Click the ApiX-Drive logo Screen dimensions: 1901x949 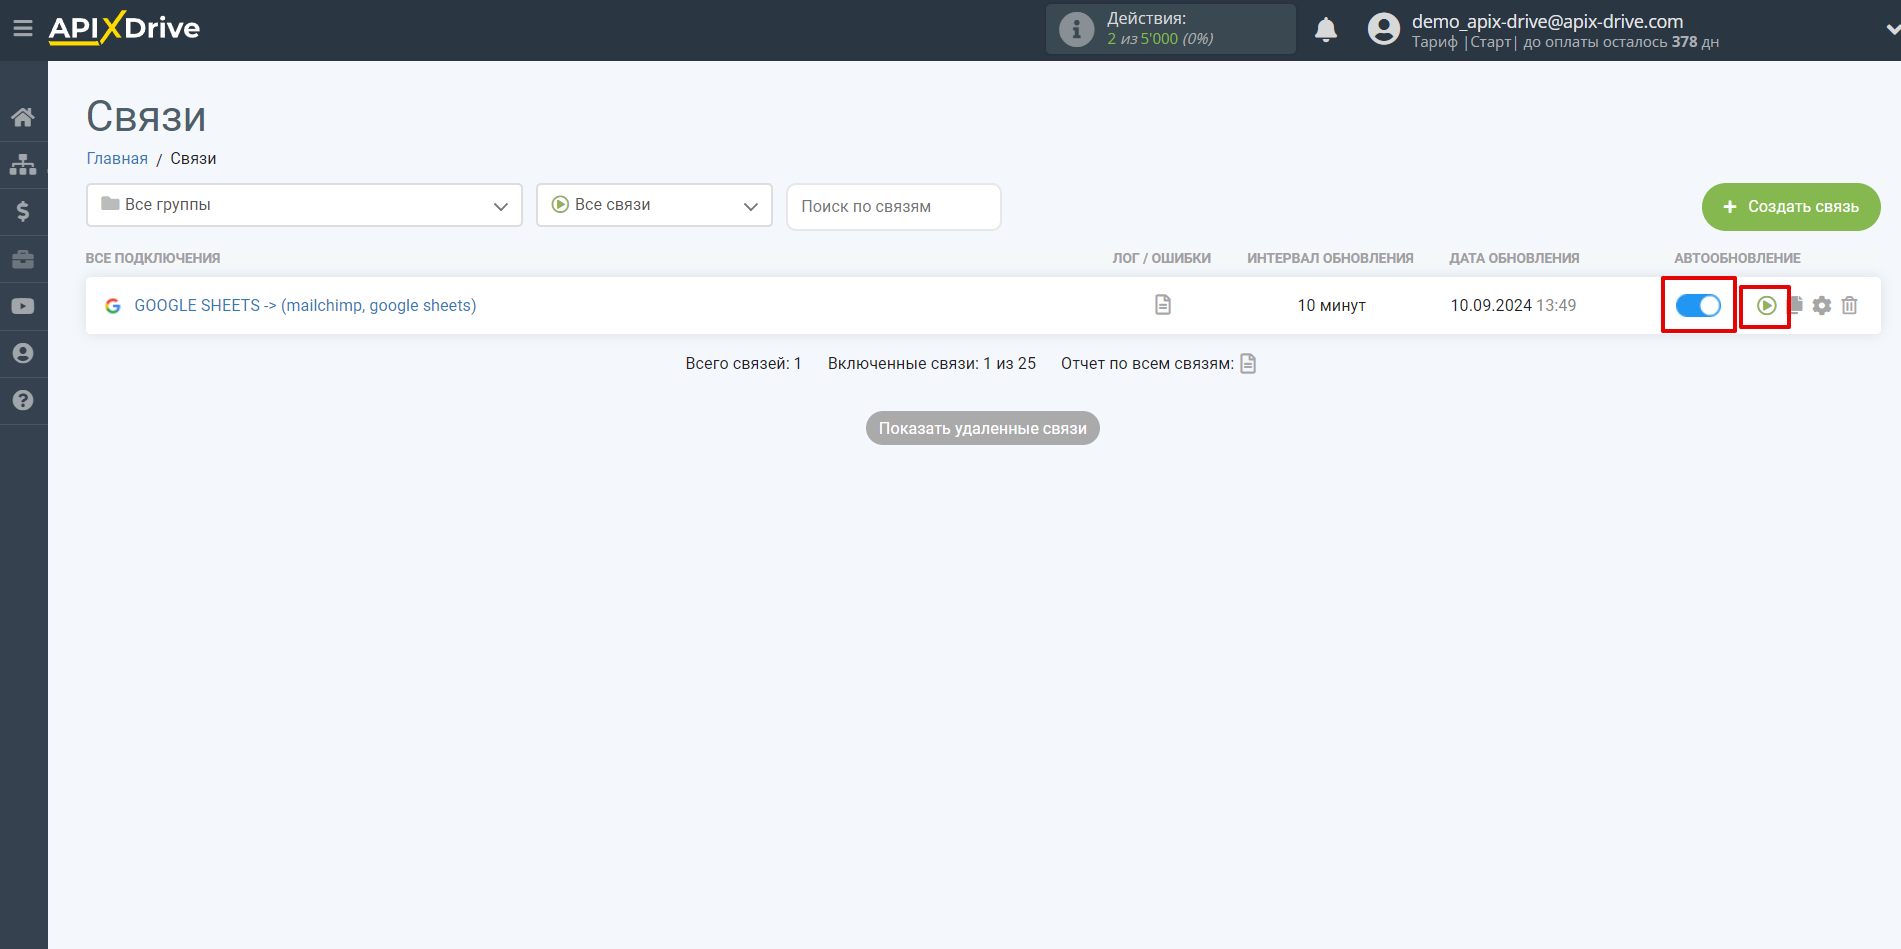[x=124, y=28]
